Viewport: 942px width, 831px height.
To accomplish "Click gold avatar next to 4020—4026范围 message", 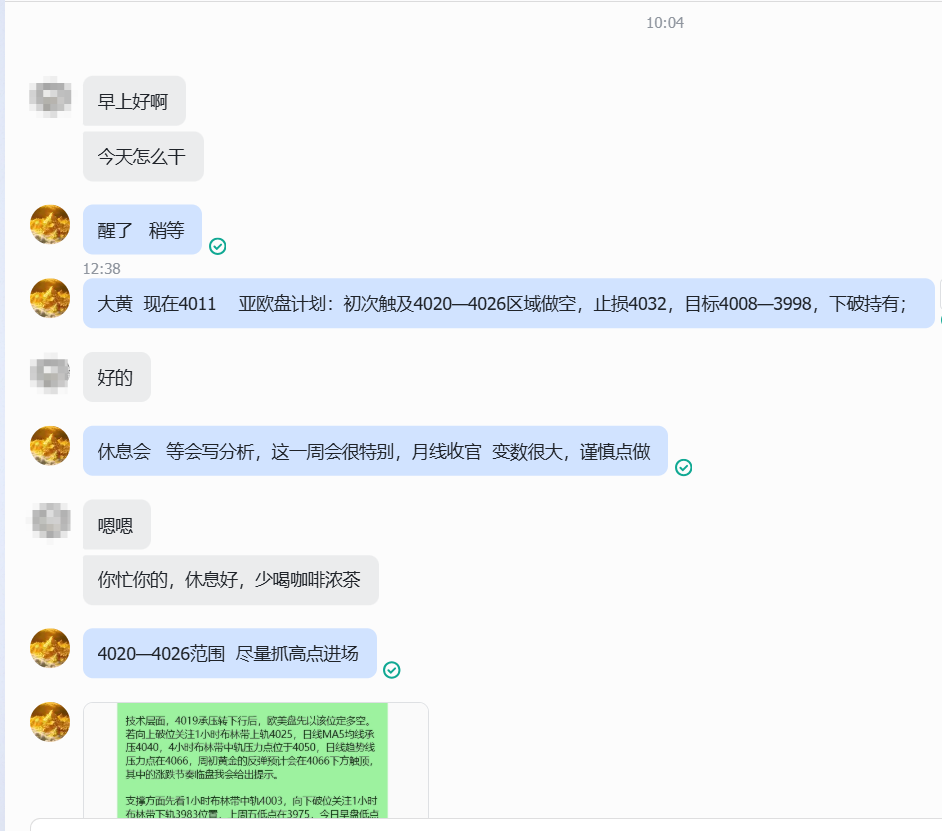I will coord(50,648).
